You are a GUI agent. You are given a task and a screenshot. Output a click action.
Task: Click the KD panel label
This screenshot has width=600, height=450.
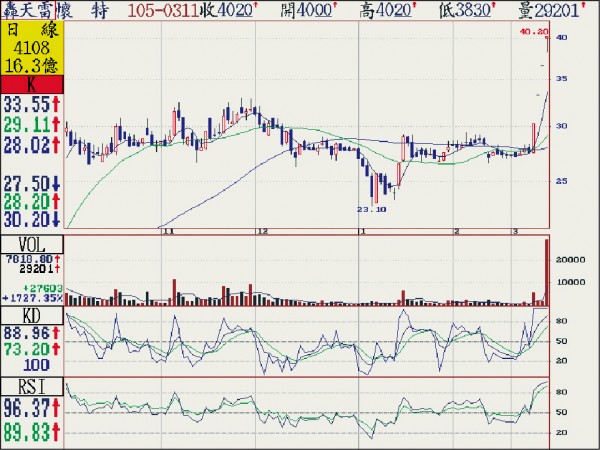[x=32, y=316]
